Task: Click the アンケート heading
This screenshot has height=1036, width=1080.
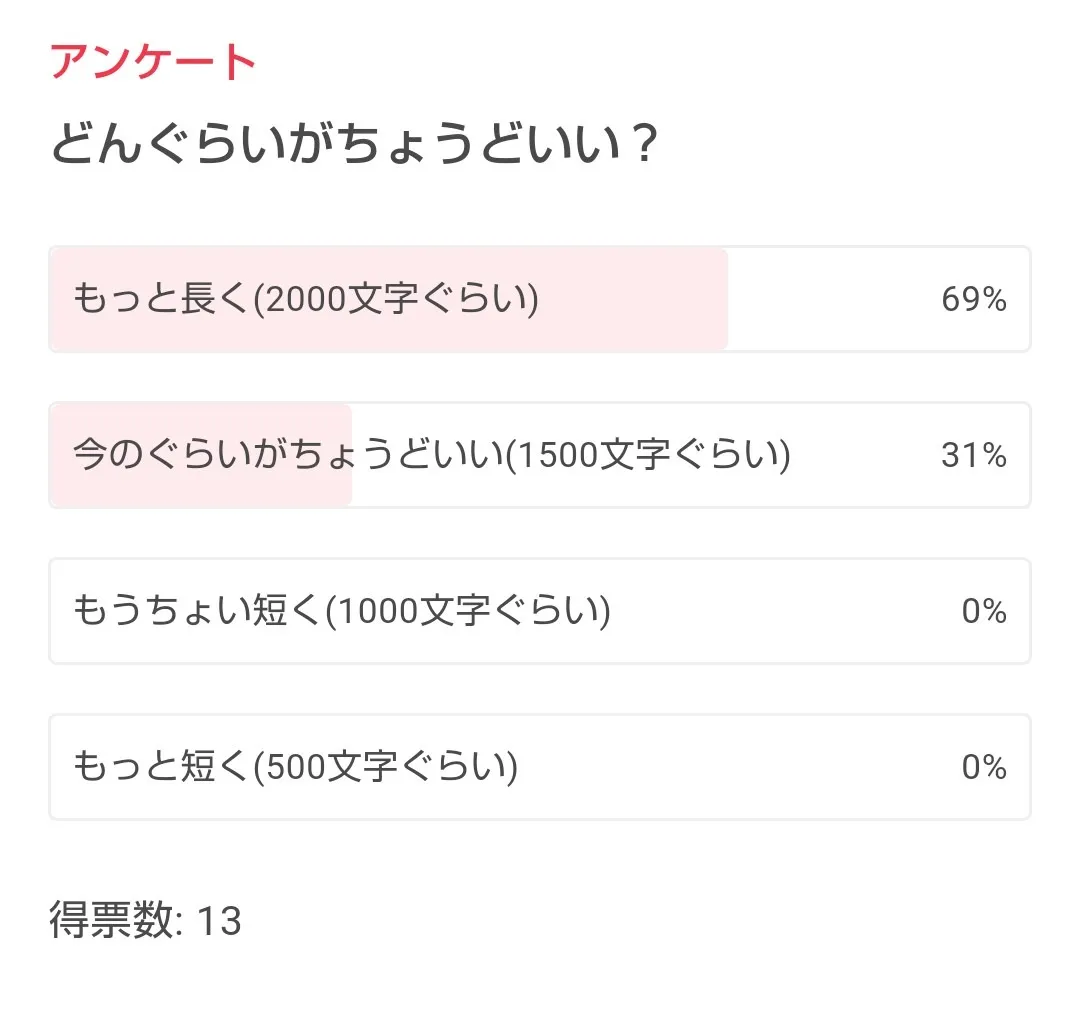Action: click(153, 61)
